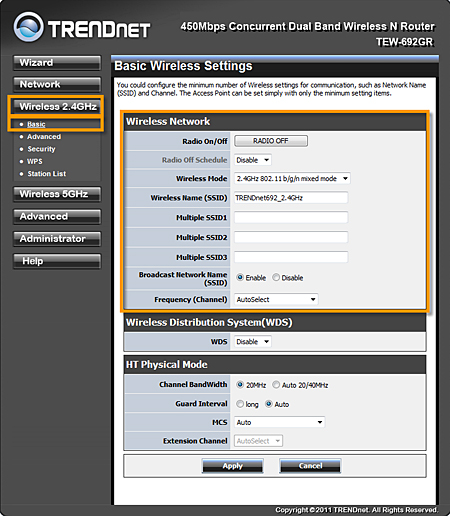The height and width of the screenshot is (516, 450).
Task: Expand MCS Auto dropdown
Action: [279, 422]
